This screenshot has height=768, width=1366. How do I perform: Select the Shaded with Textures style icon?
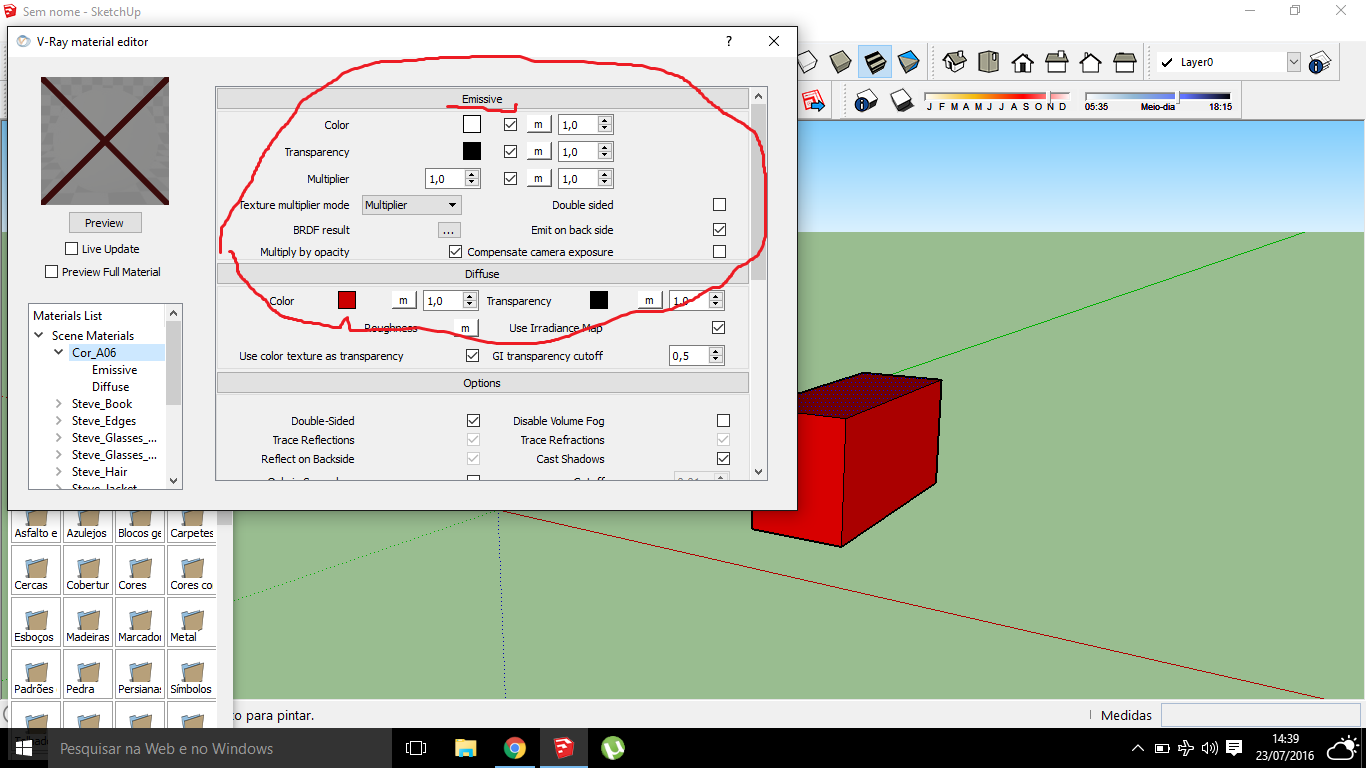pyautogui.click(x=875, y=62)
